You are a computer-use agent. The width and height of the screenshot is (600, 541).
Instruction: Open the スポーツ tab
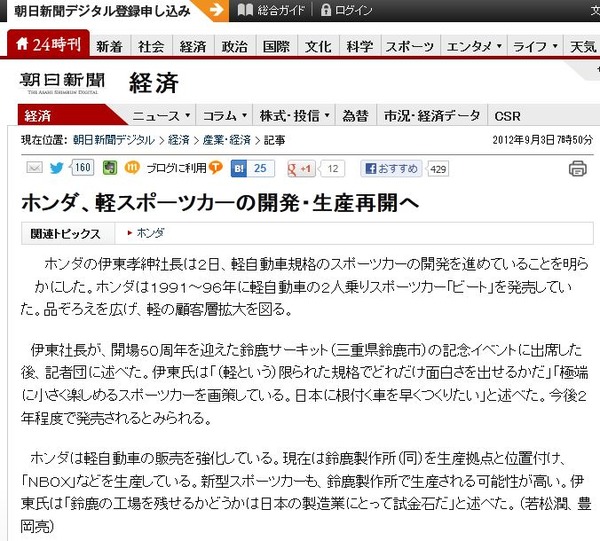[x=410, y=46]
